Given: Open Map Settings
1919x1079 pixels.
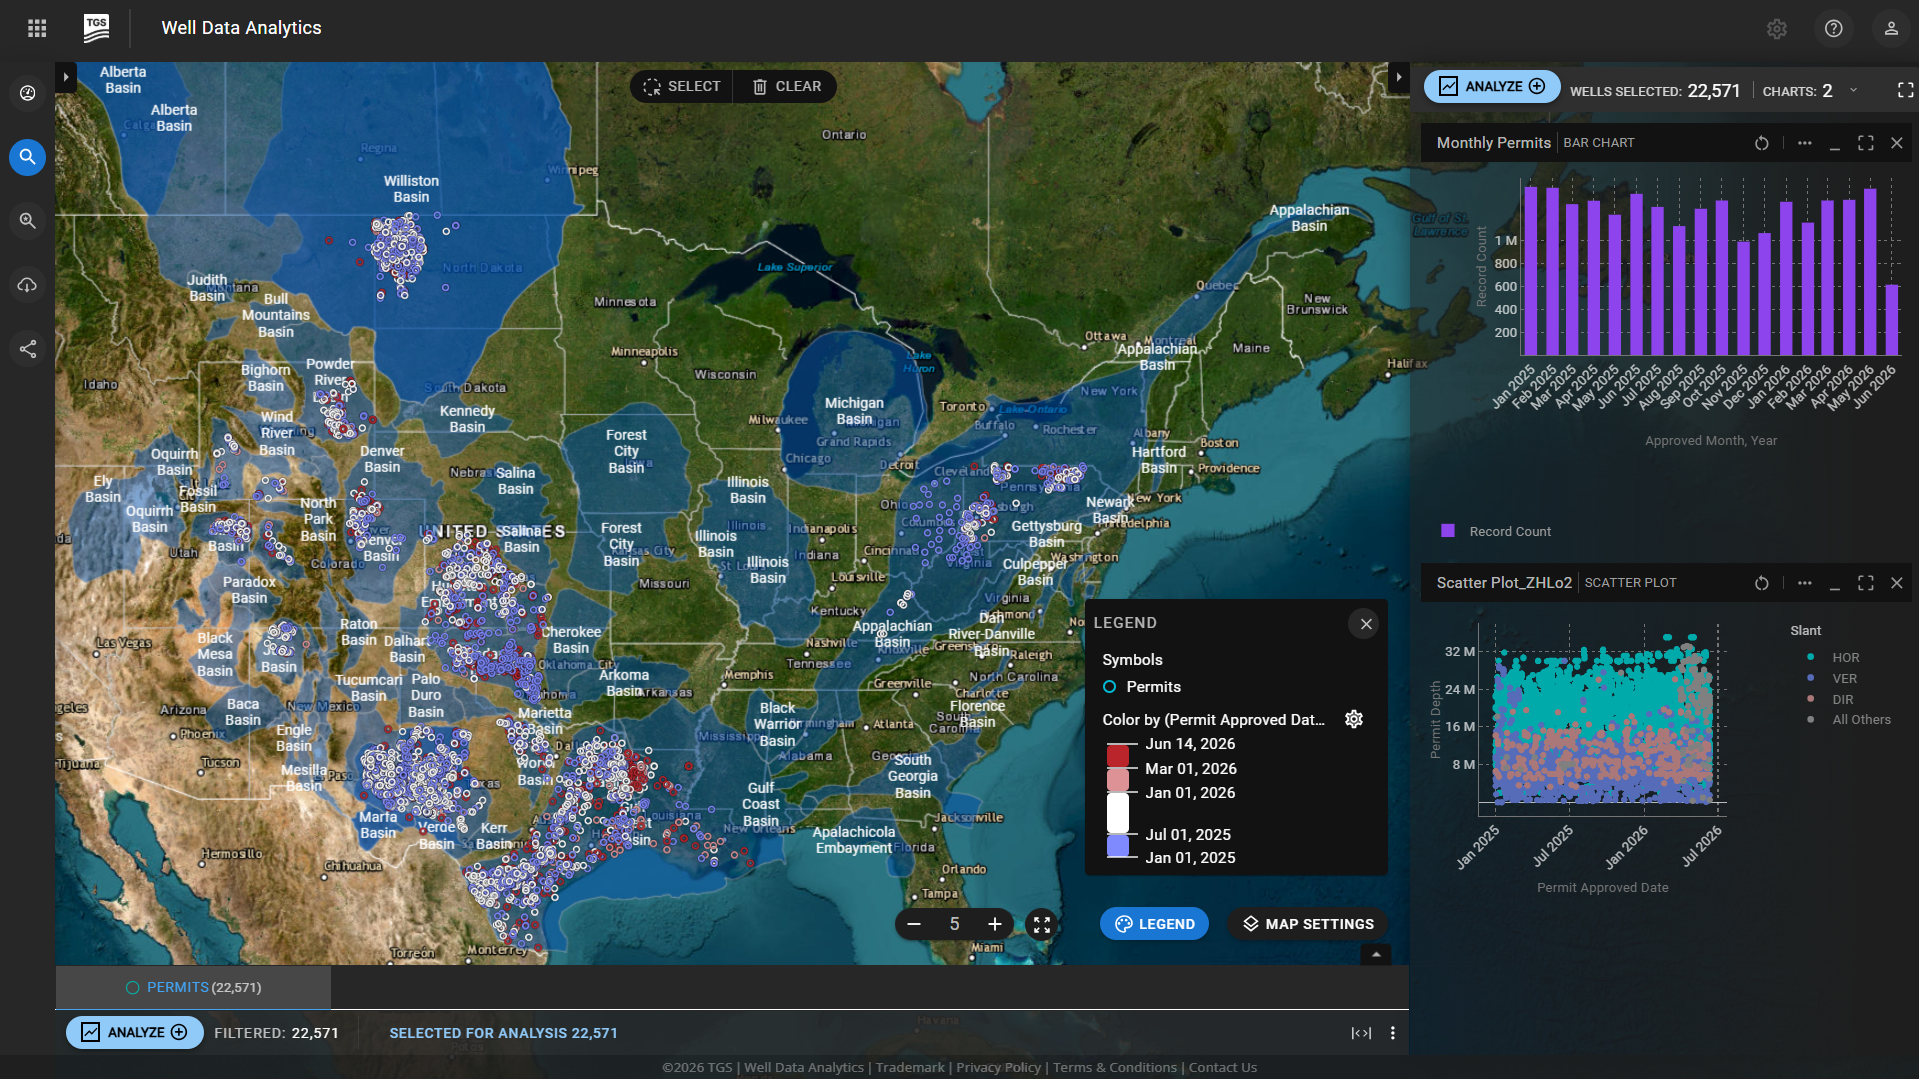Looking at the screenshot, I should (x=1307, y=924).
